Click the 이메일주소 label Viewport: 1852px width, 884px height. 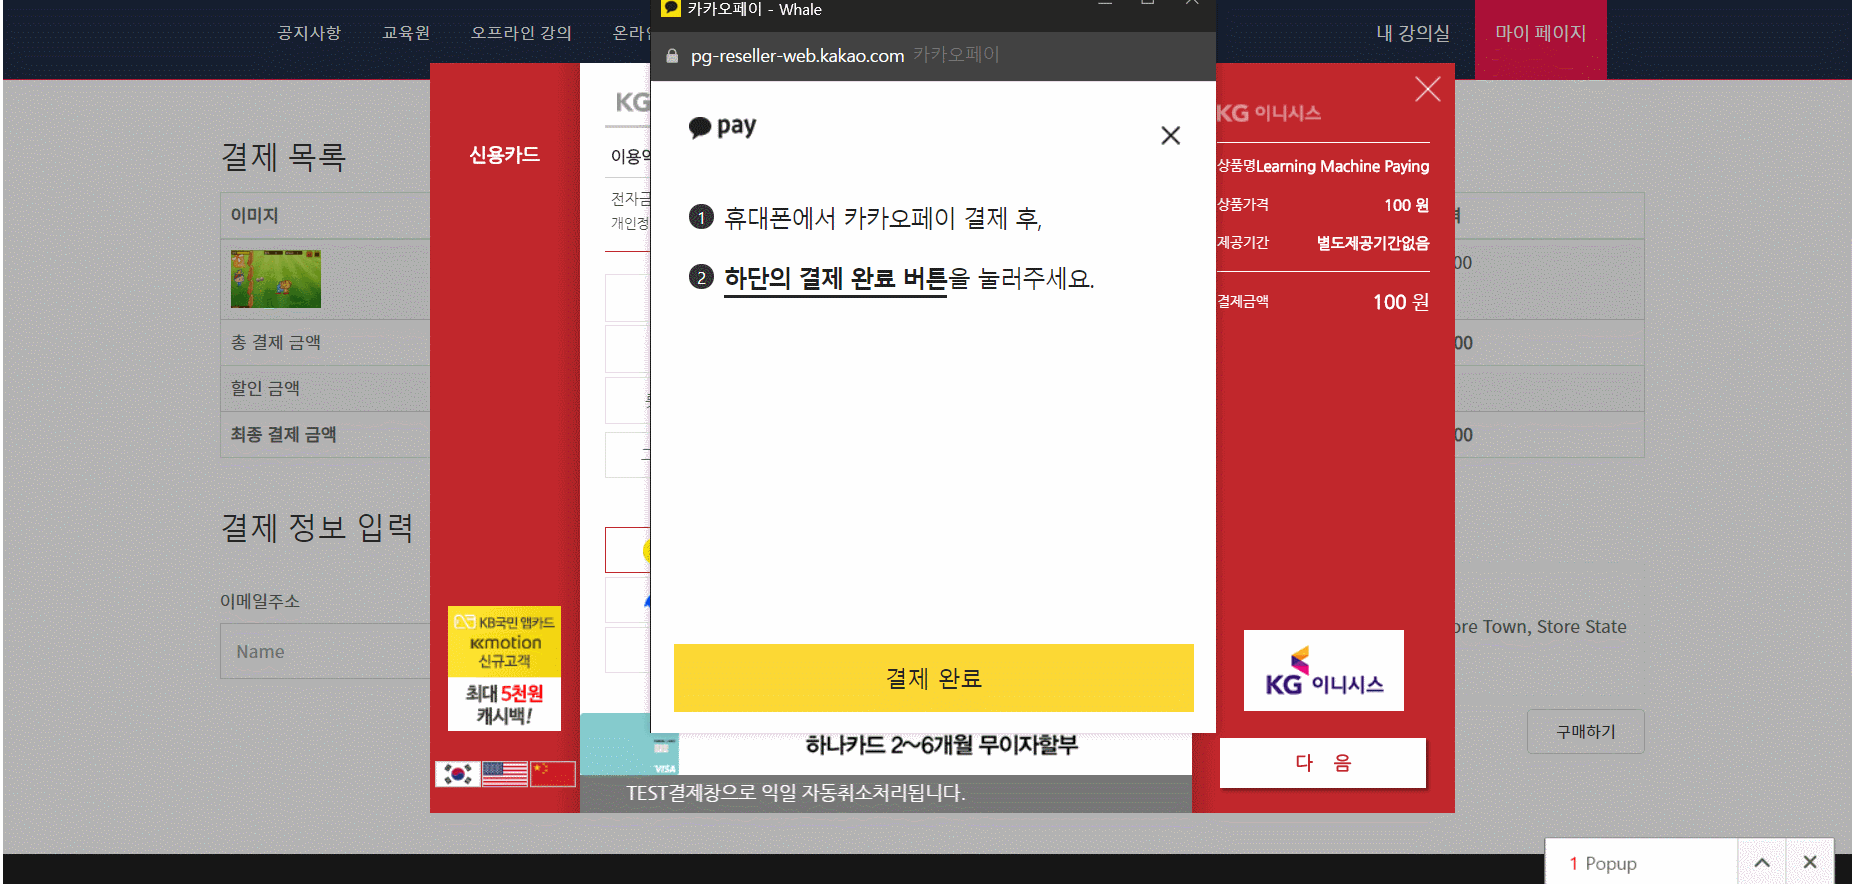(260, 601)
